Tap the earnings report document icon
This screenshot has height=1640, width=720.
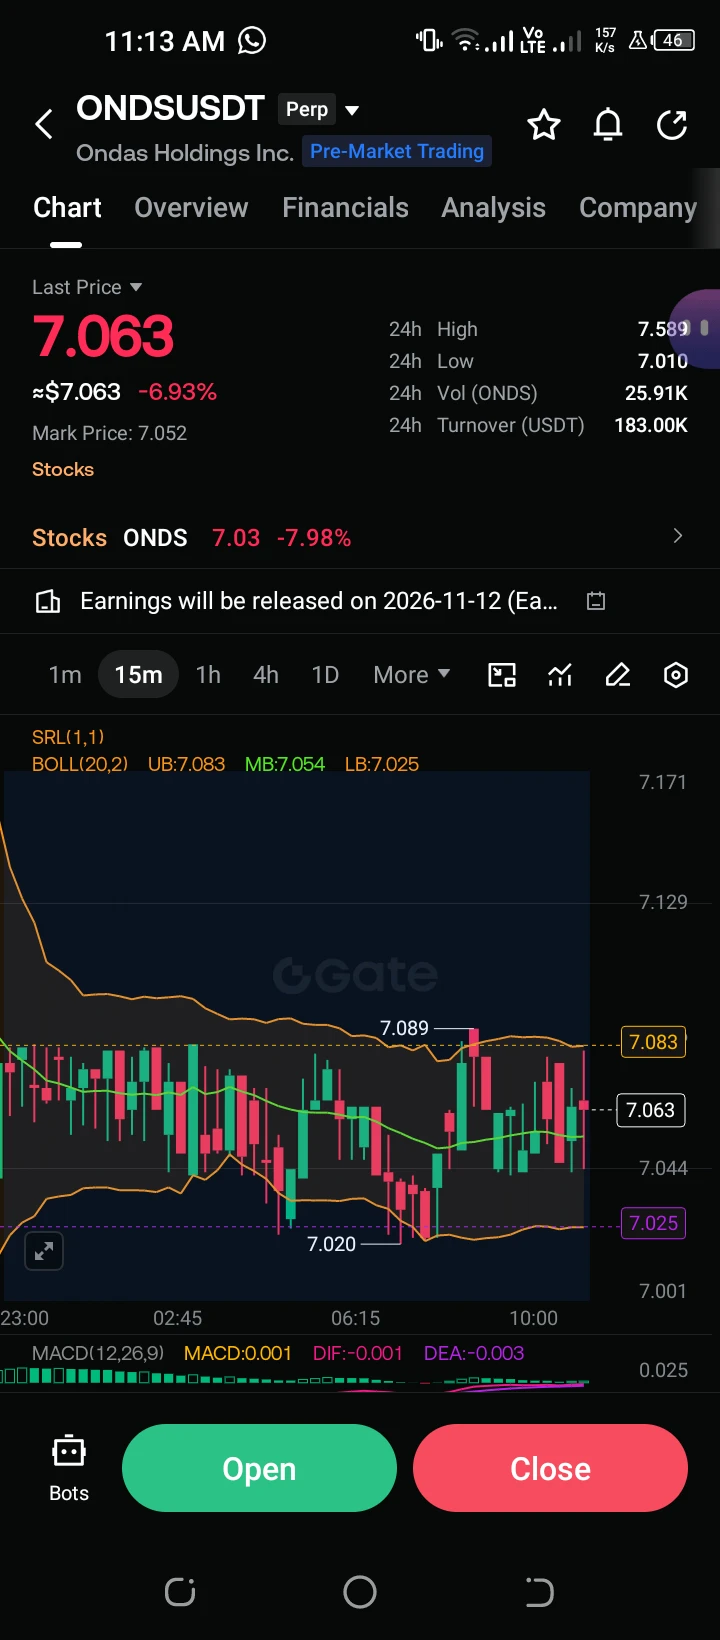[x=48, y=601]
